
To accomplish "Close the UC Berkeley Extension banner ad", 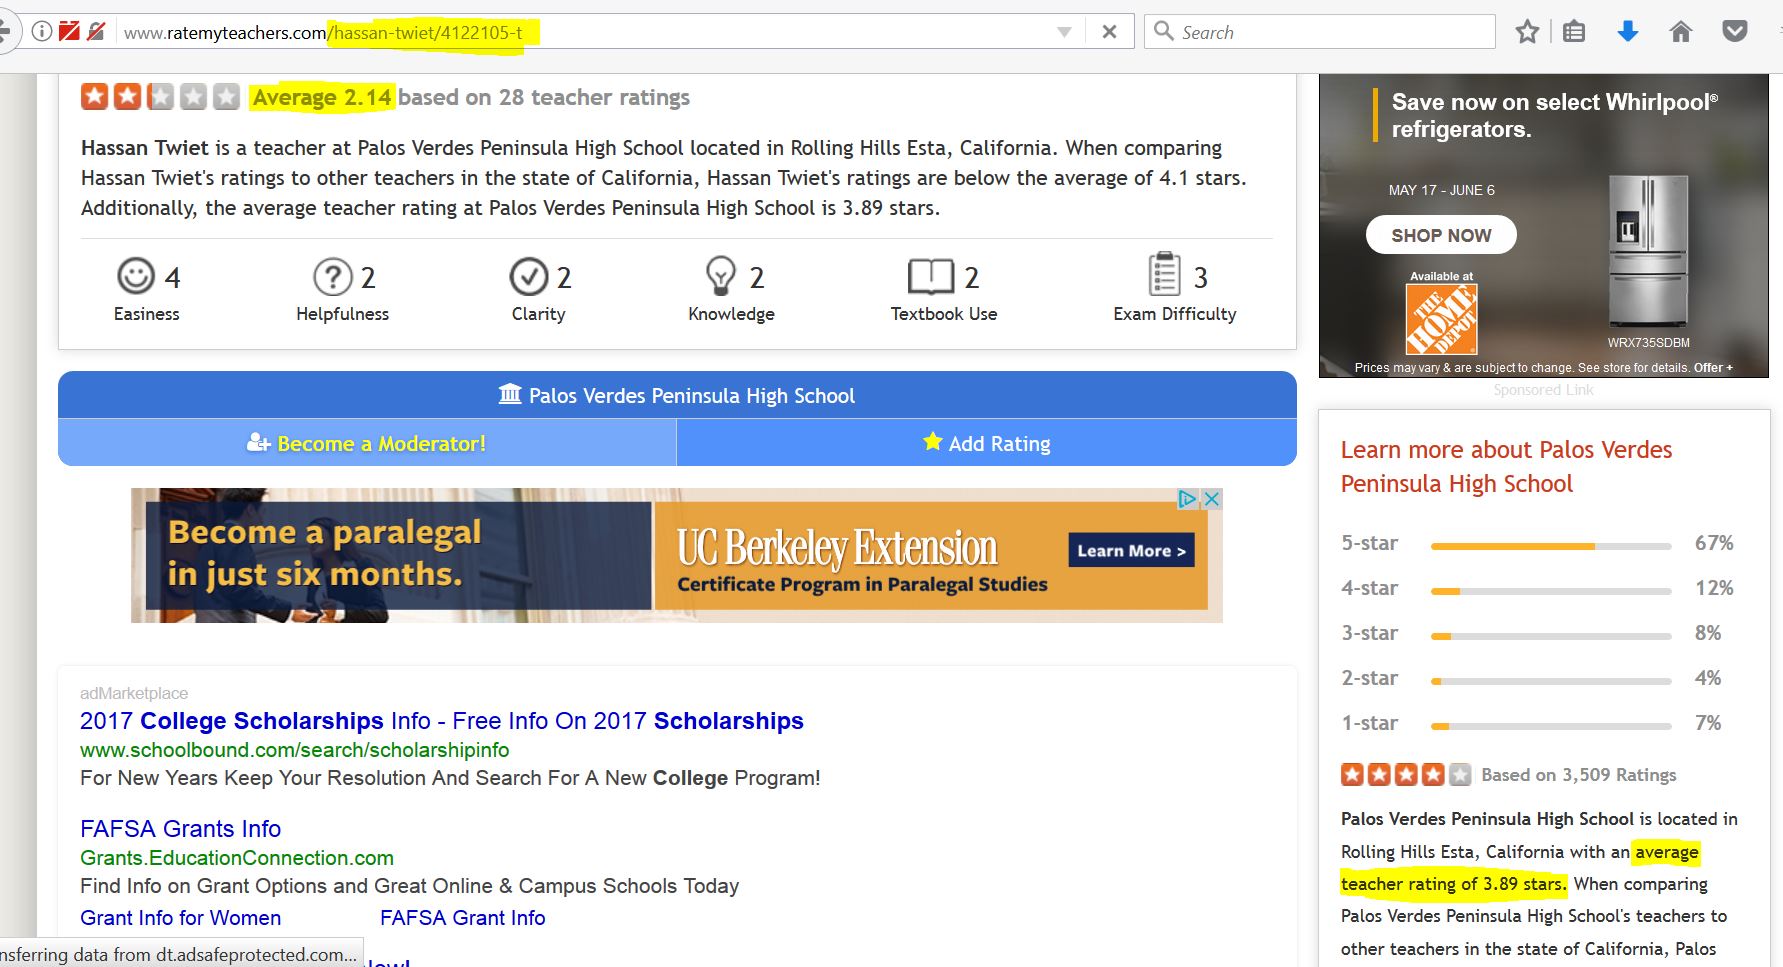I will 1211,499.
